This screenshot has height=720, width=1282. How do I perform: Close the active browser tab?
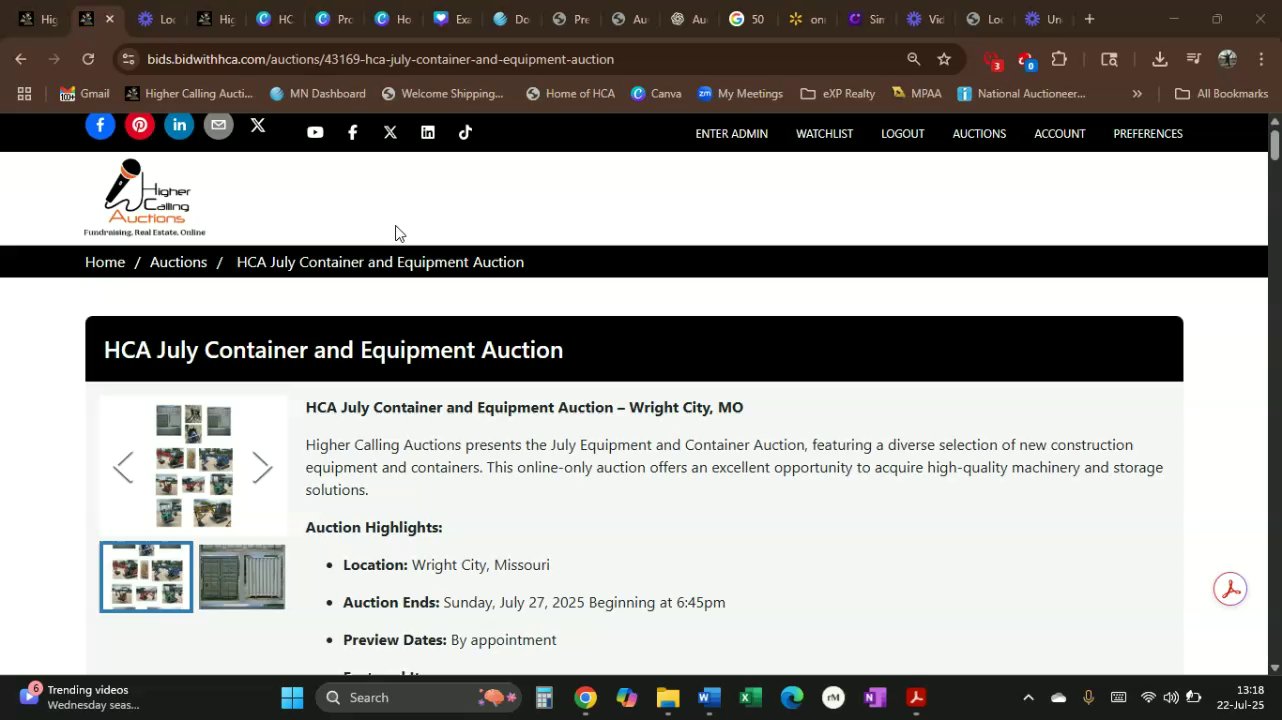coord(110,19)
